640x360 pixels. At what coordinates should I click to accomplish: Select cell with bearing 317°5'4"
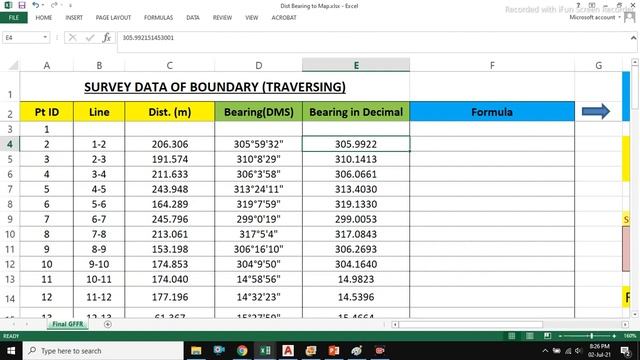258,234
